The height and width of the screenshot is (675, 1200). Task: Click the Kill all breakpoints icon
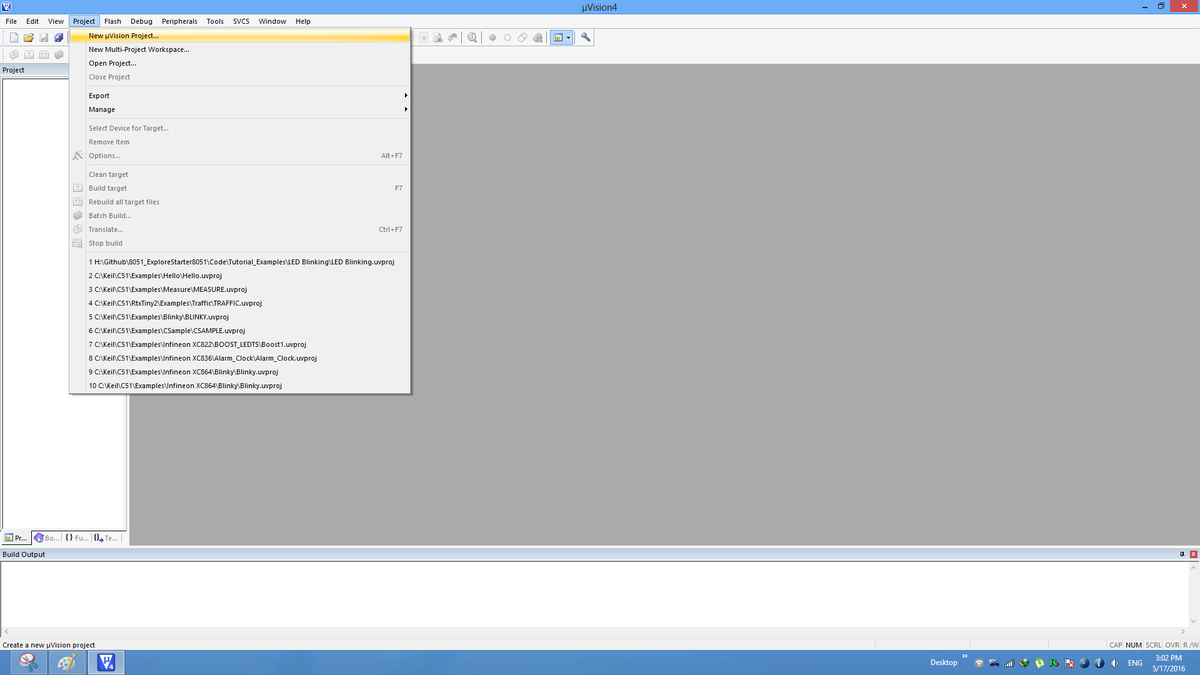coord(538,38)
